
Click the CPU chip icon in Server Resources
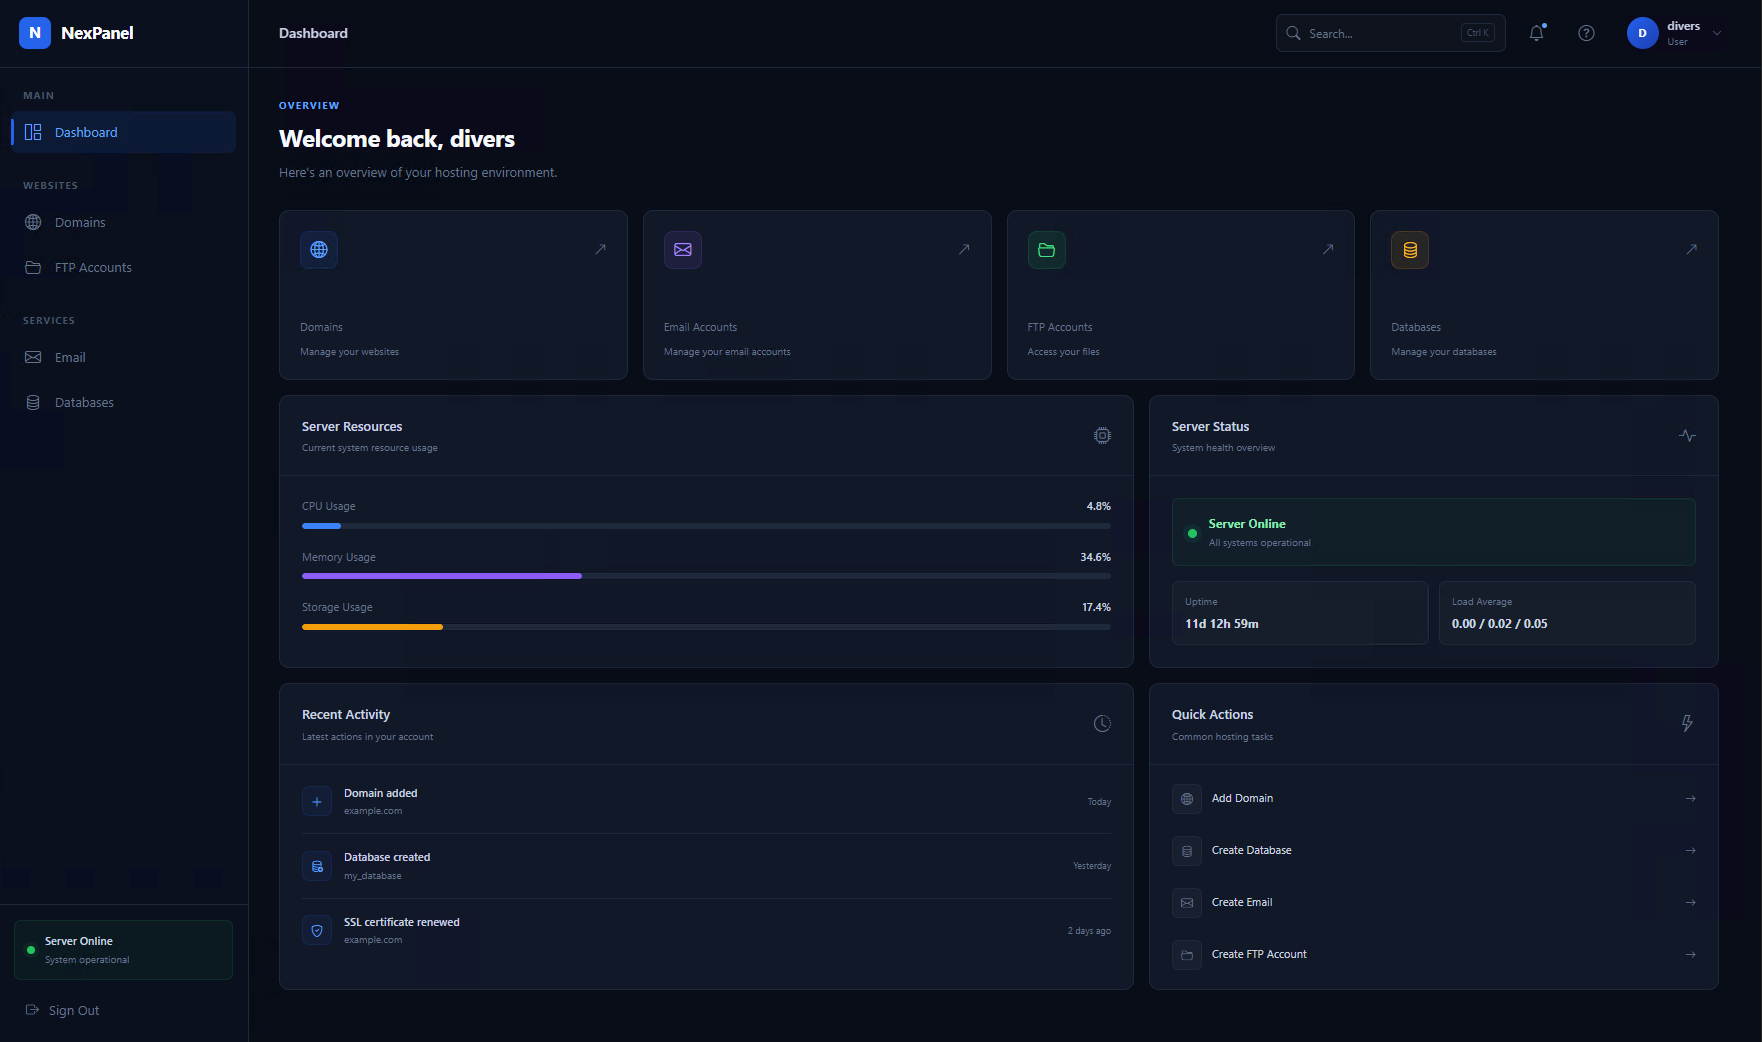pos(1102,436)
